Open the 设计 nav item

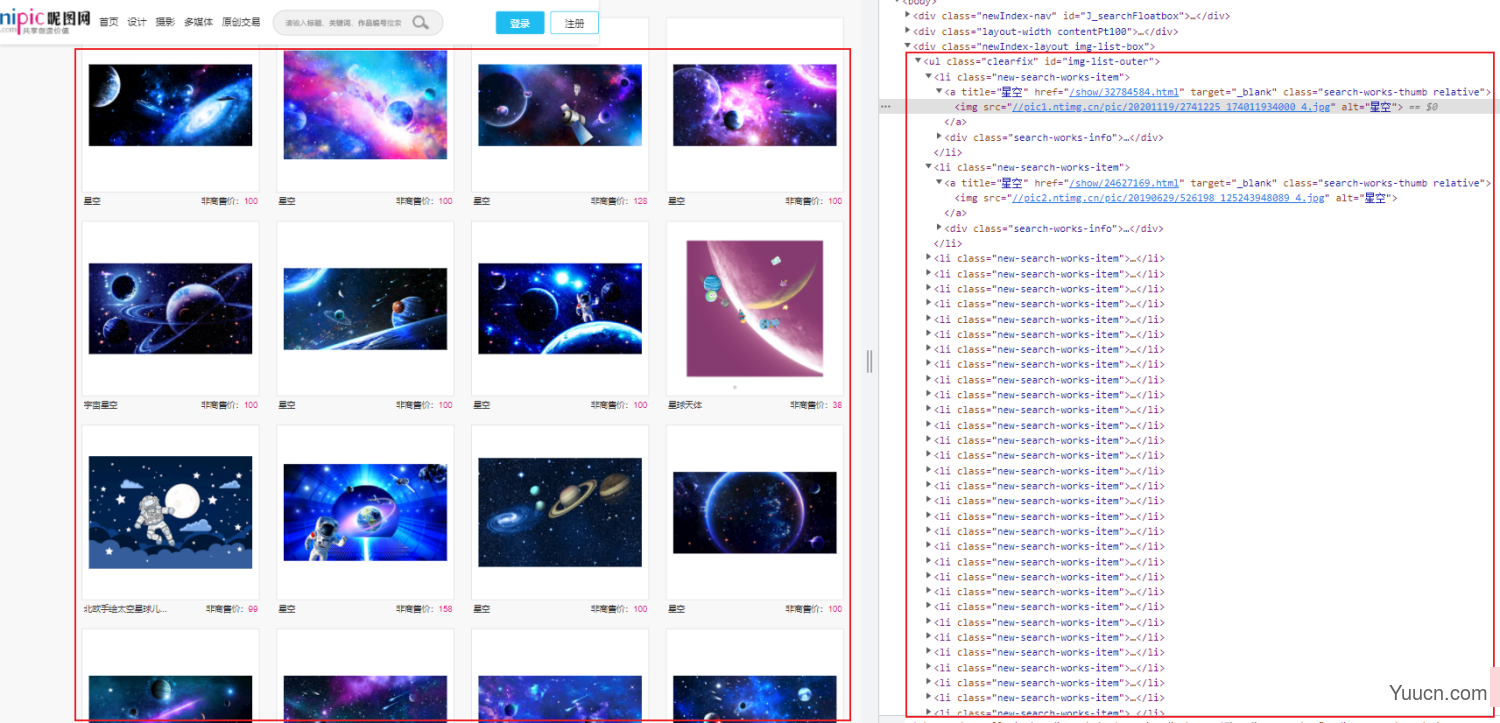coord(137,22)
